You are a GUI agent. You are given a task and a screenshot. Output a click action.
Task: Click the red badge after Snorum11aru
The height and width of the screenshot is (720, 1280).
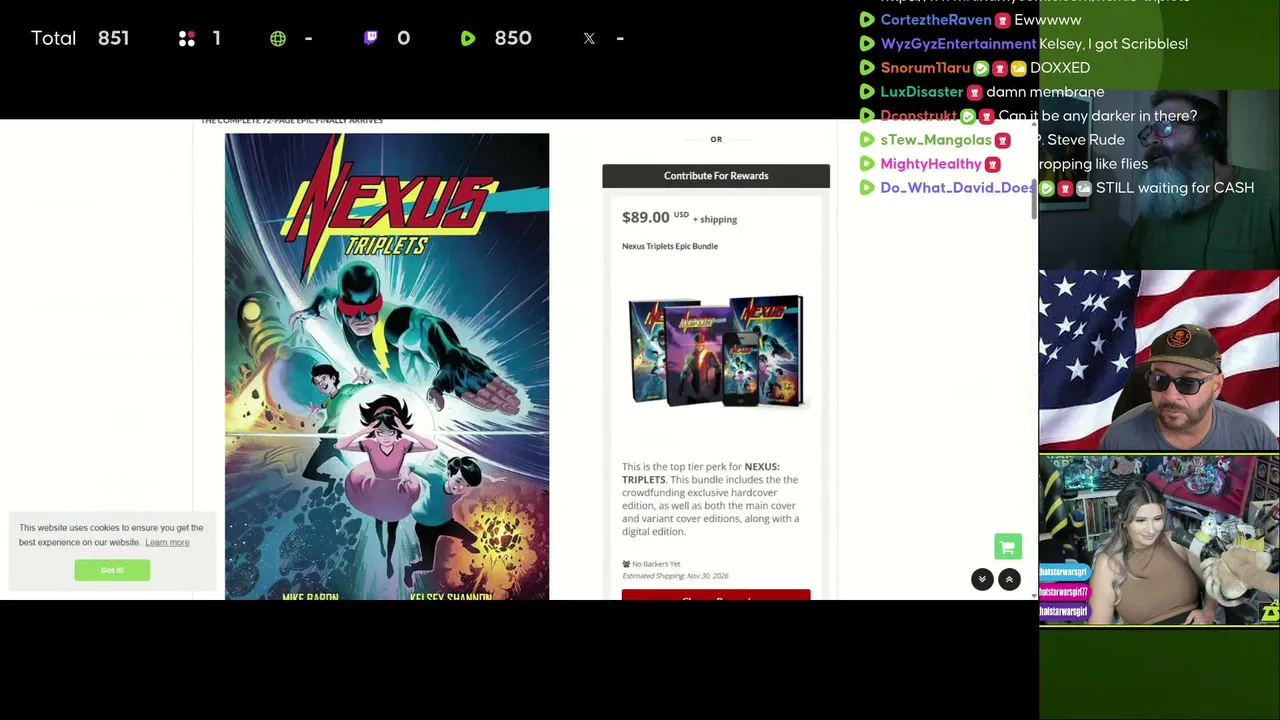pyautogui.click(x=999, y=68)
